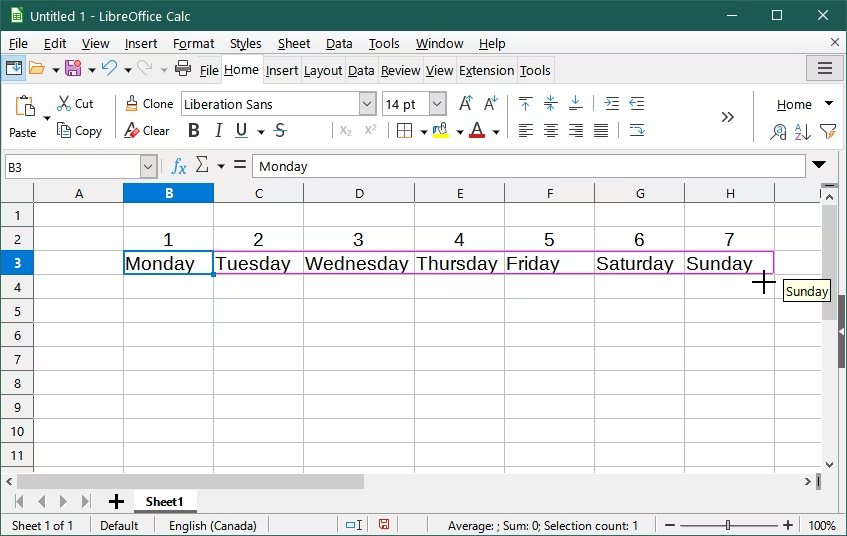Decrease font size icon
Screen dimensions: 847x536
(x=490, y=103)
